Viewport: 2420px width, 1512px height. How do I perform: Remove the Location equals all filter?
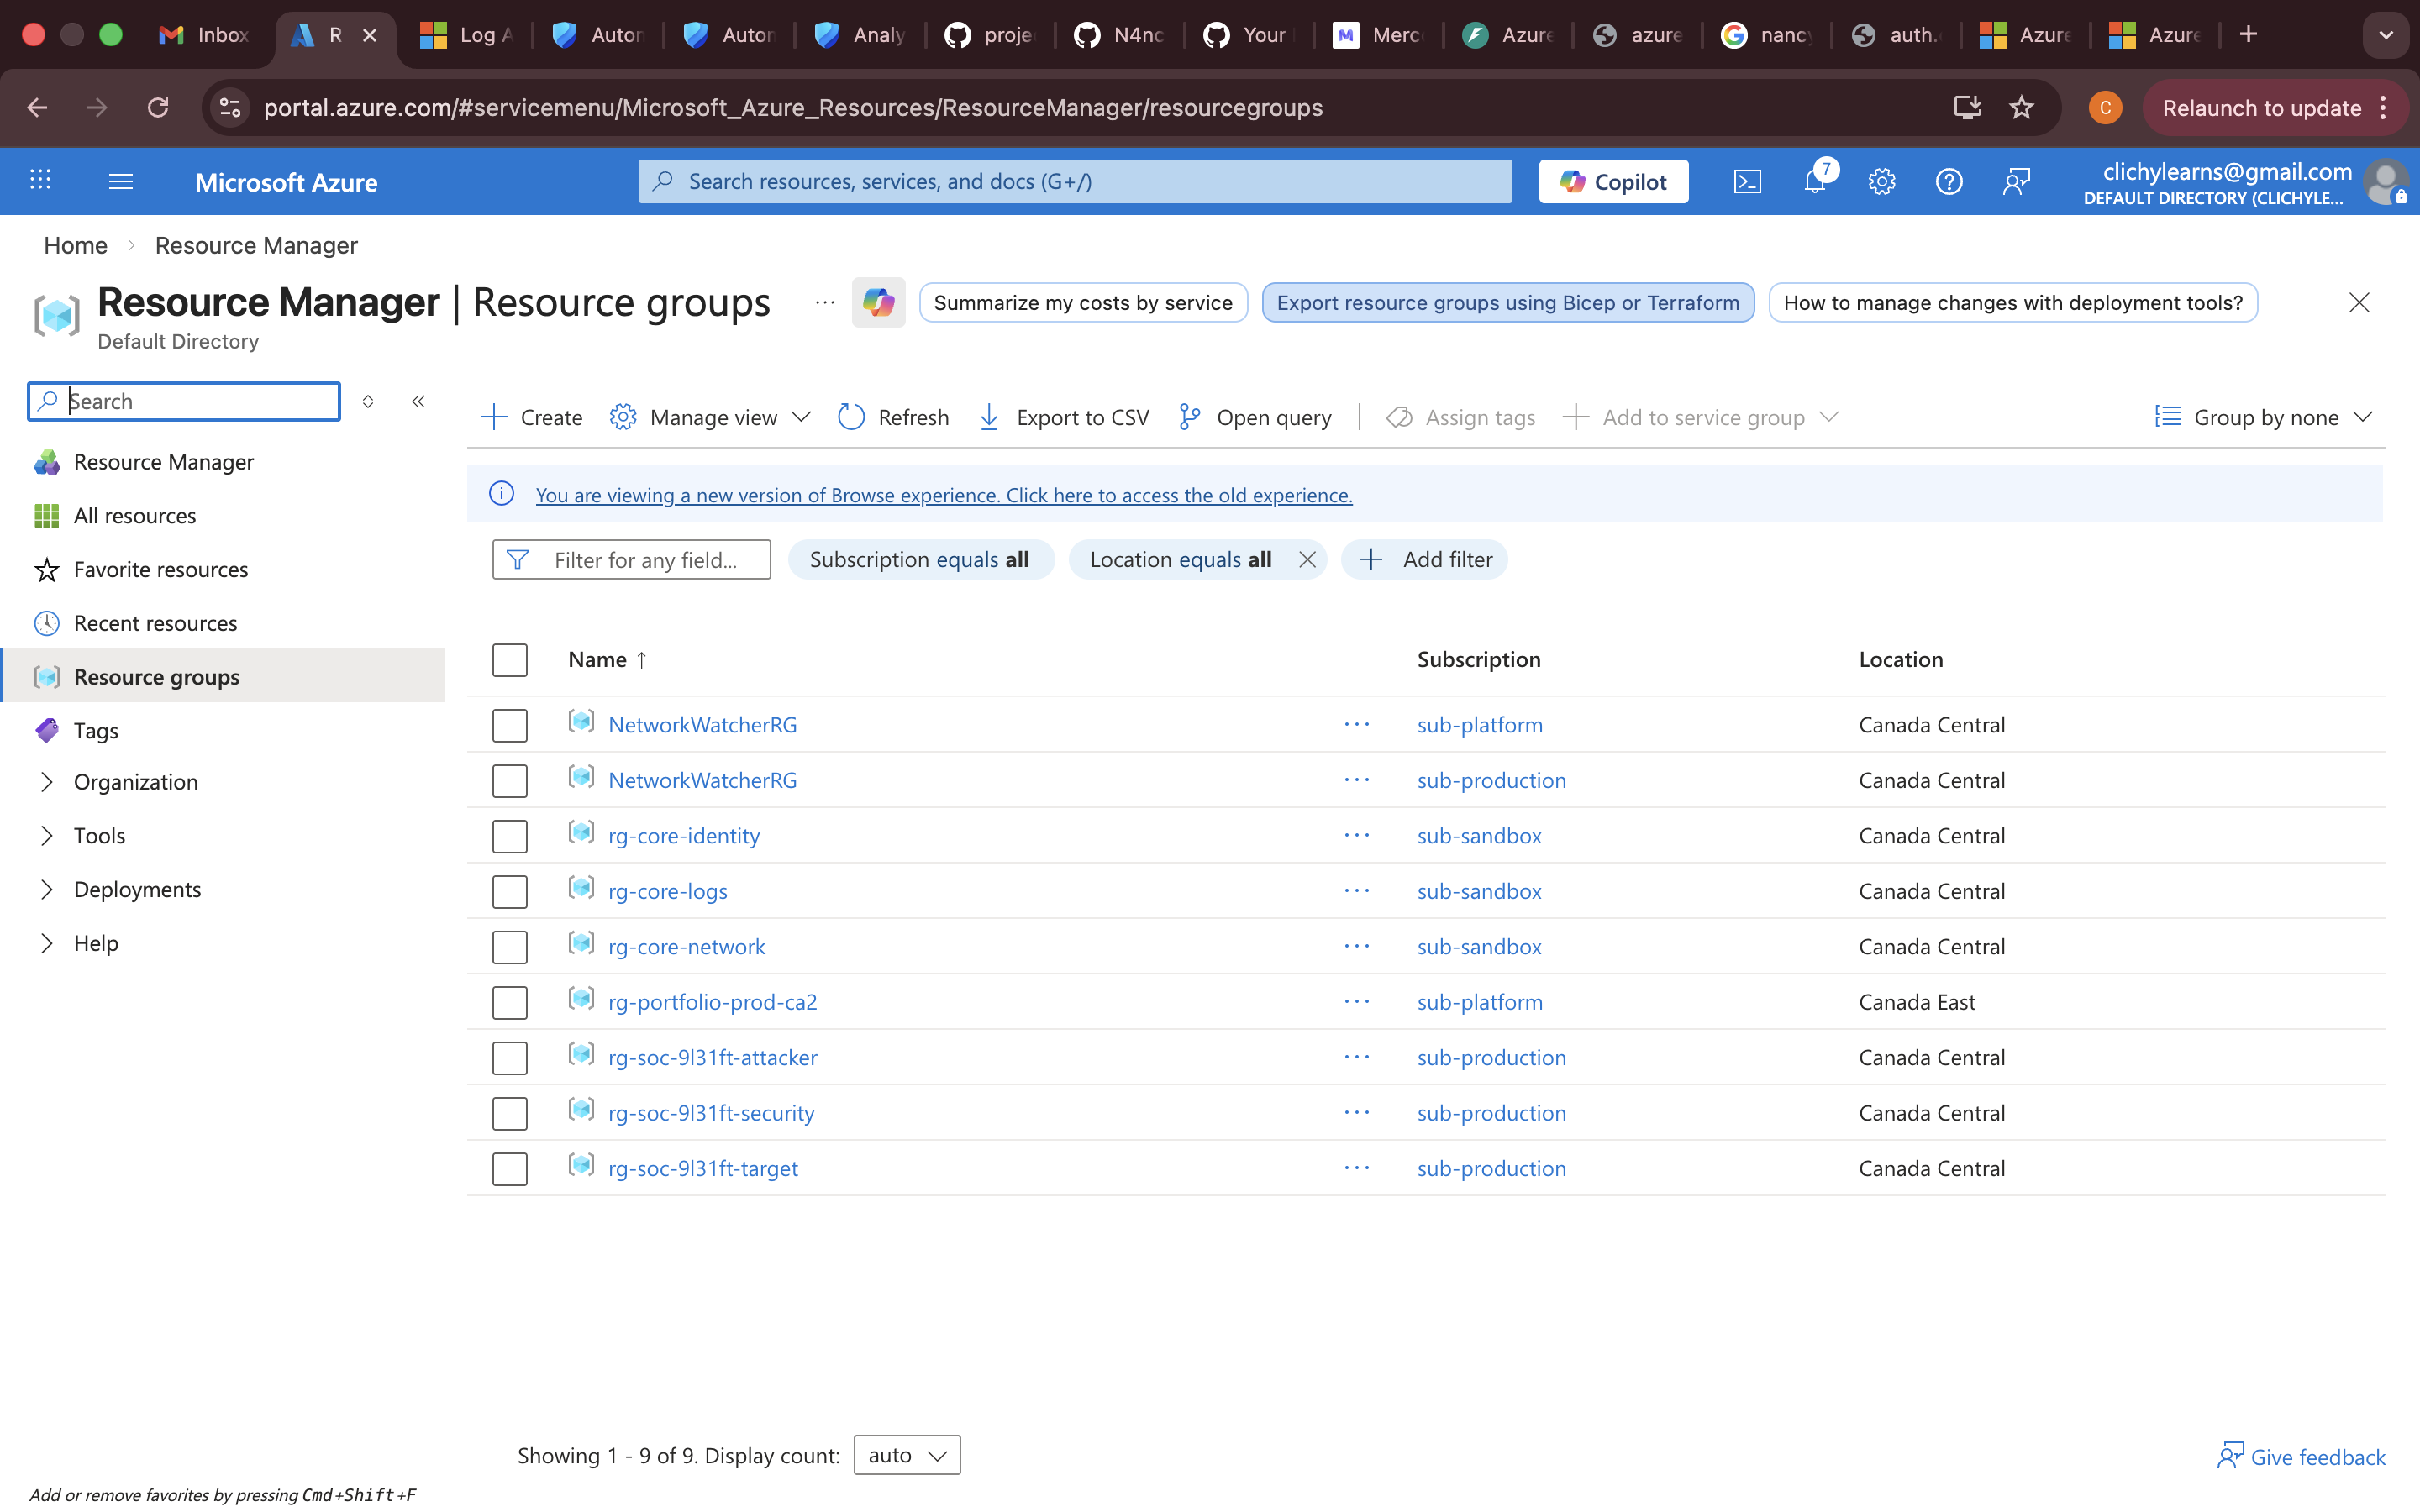coord(1307,560)
